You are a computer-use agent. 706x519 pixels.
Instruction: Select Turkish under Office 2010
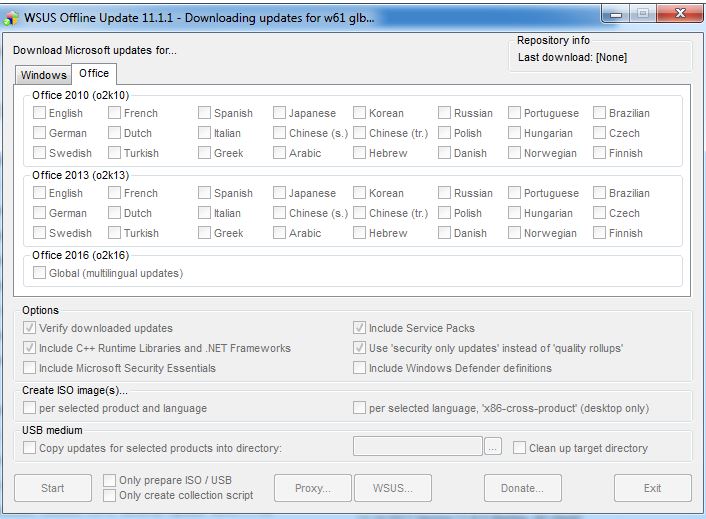[x=114, y=153]
